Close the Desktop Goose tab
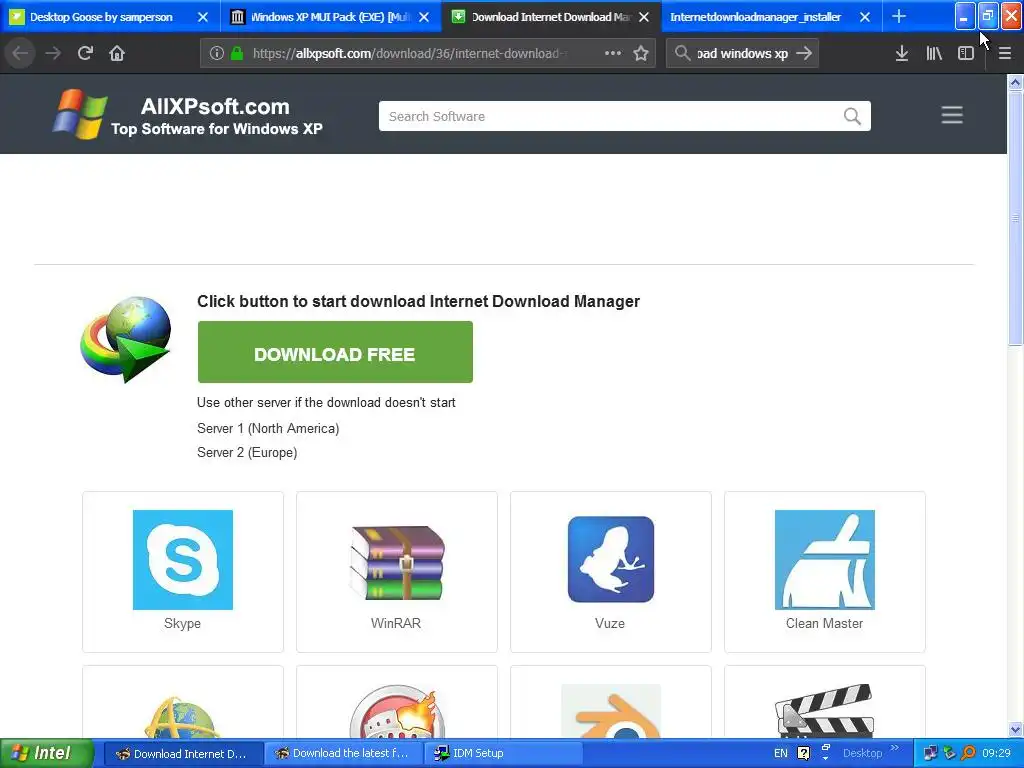The image size is (1024, 768). click(203, 17)
